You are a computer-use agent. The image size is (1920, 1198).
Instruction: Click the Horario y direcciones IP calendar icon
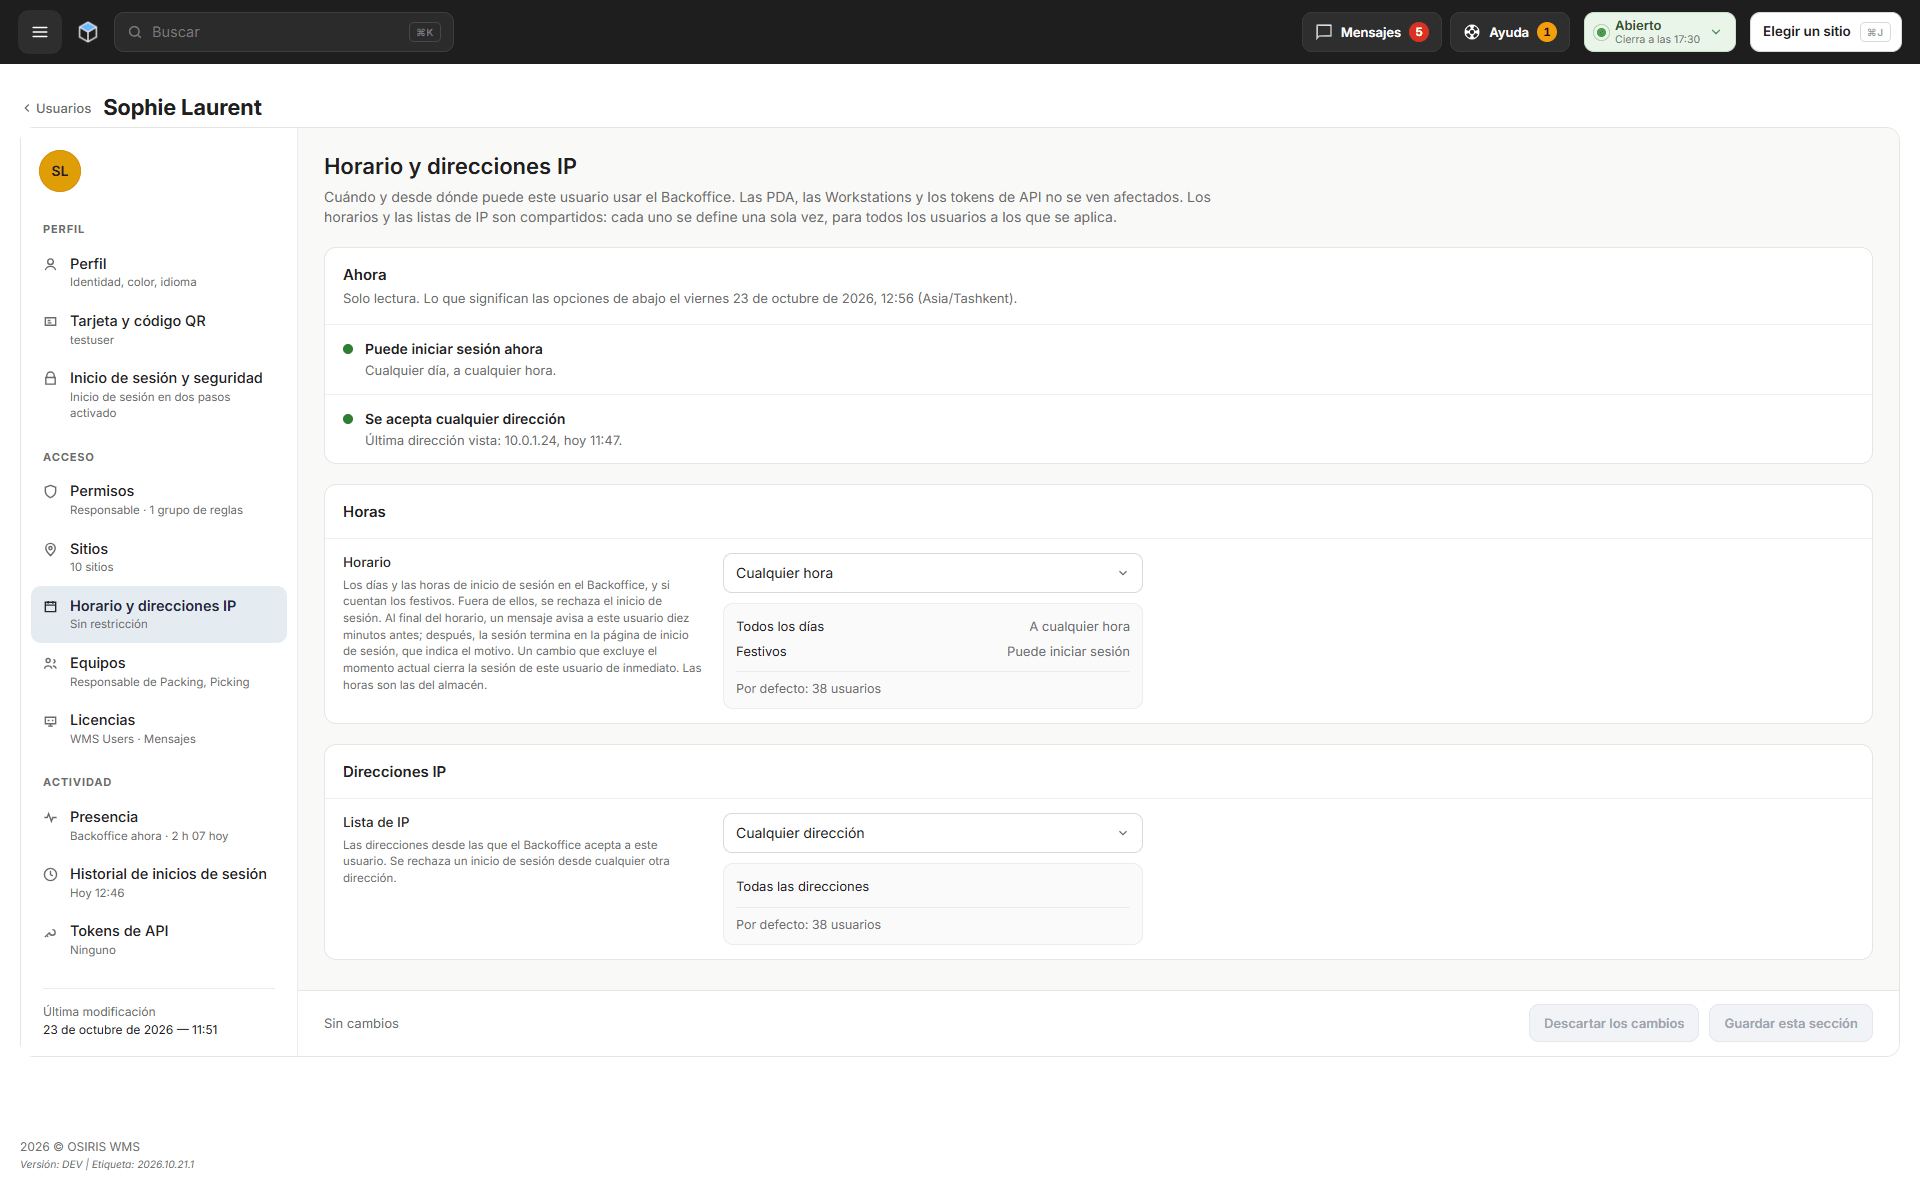[x=50, y=606]
